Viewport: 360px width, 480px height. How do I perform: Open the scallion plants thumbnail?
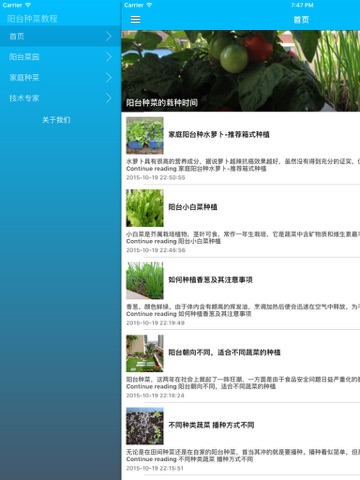[x=145, y=281]
